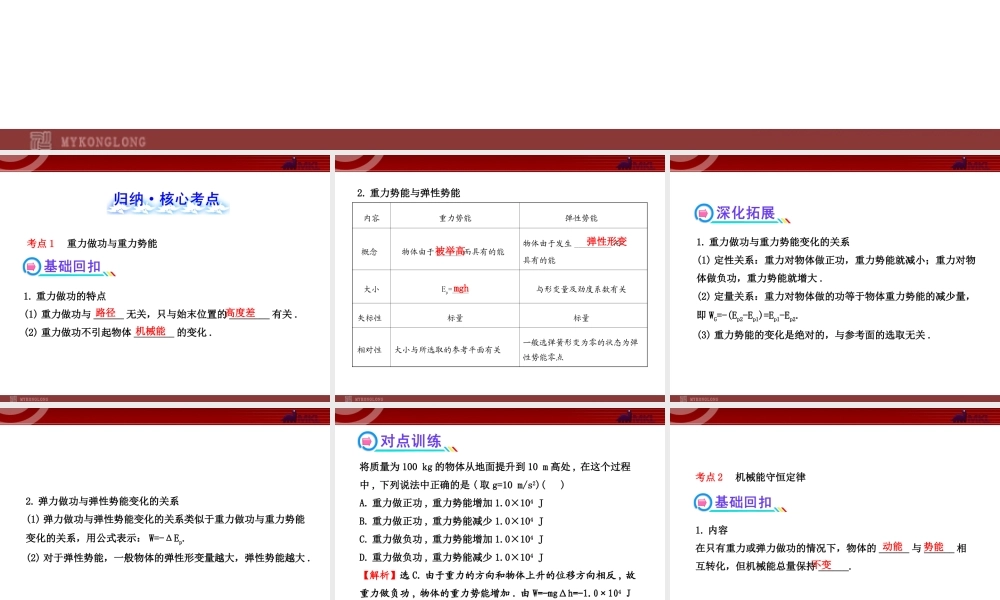Viewport: 1000px width, 600px height.
Task: Click the MYKONGLONG logo icon
Action: point(40,140)
